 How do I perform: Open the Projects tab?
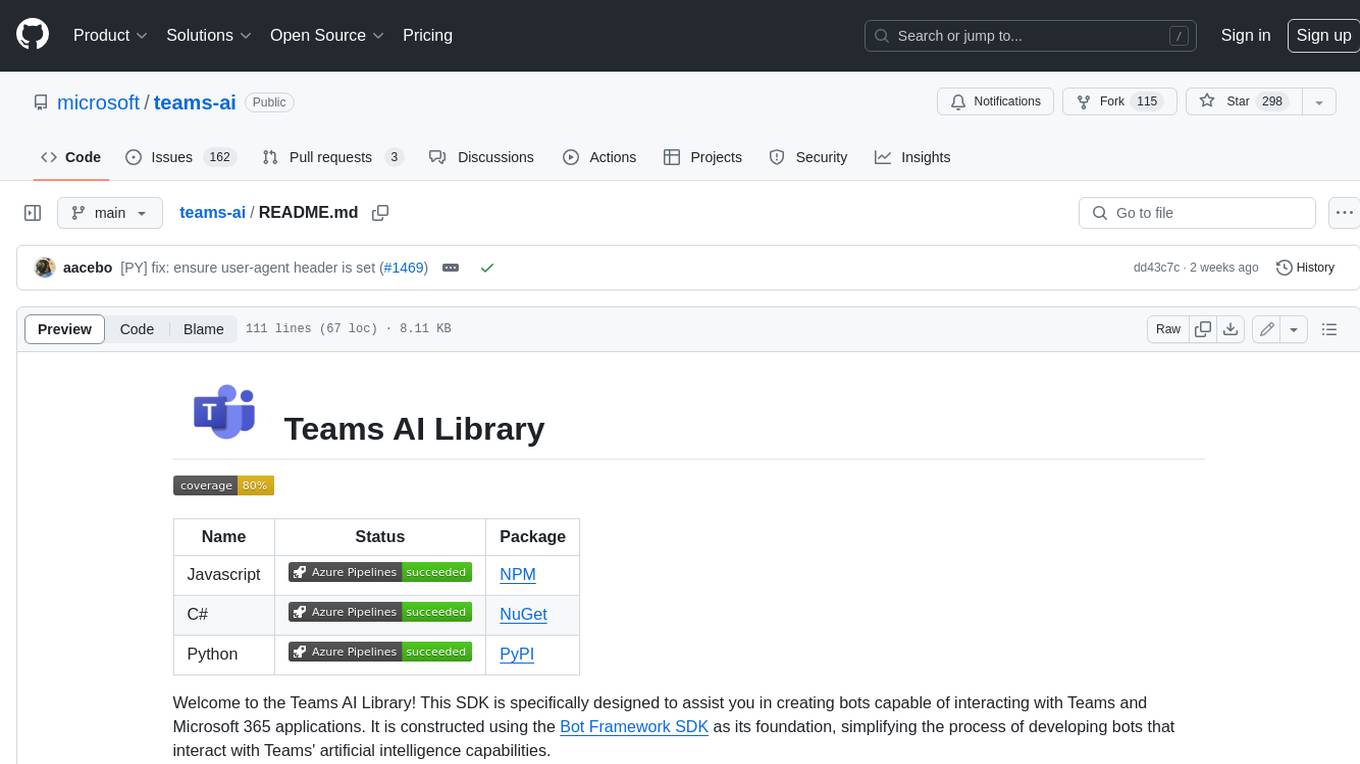(703, 157)
